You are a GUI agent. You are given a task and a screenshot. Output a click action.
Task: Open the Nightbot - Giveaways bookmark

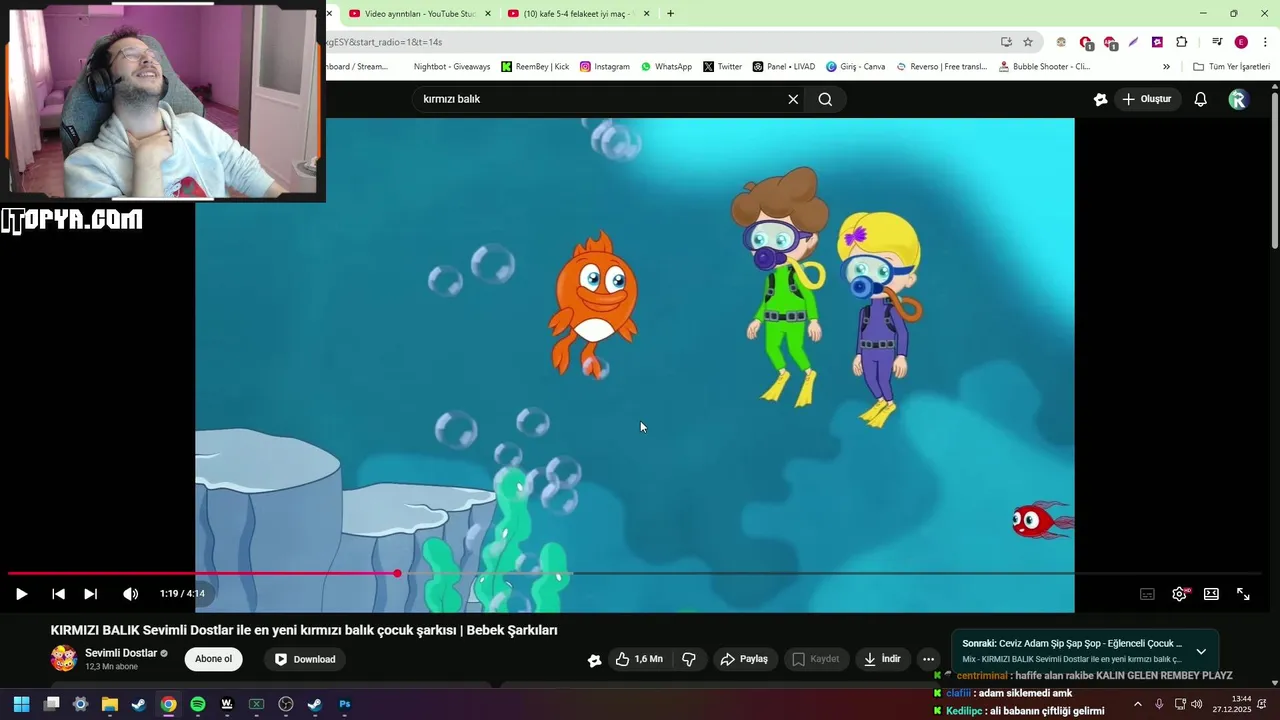(451, 67)
